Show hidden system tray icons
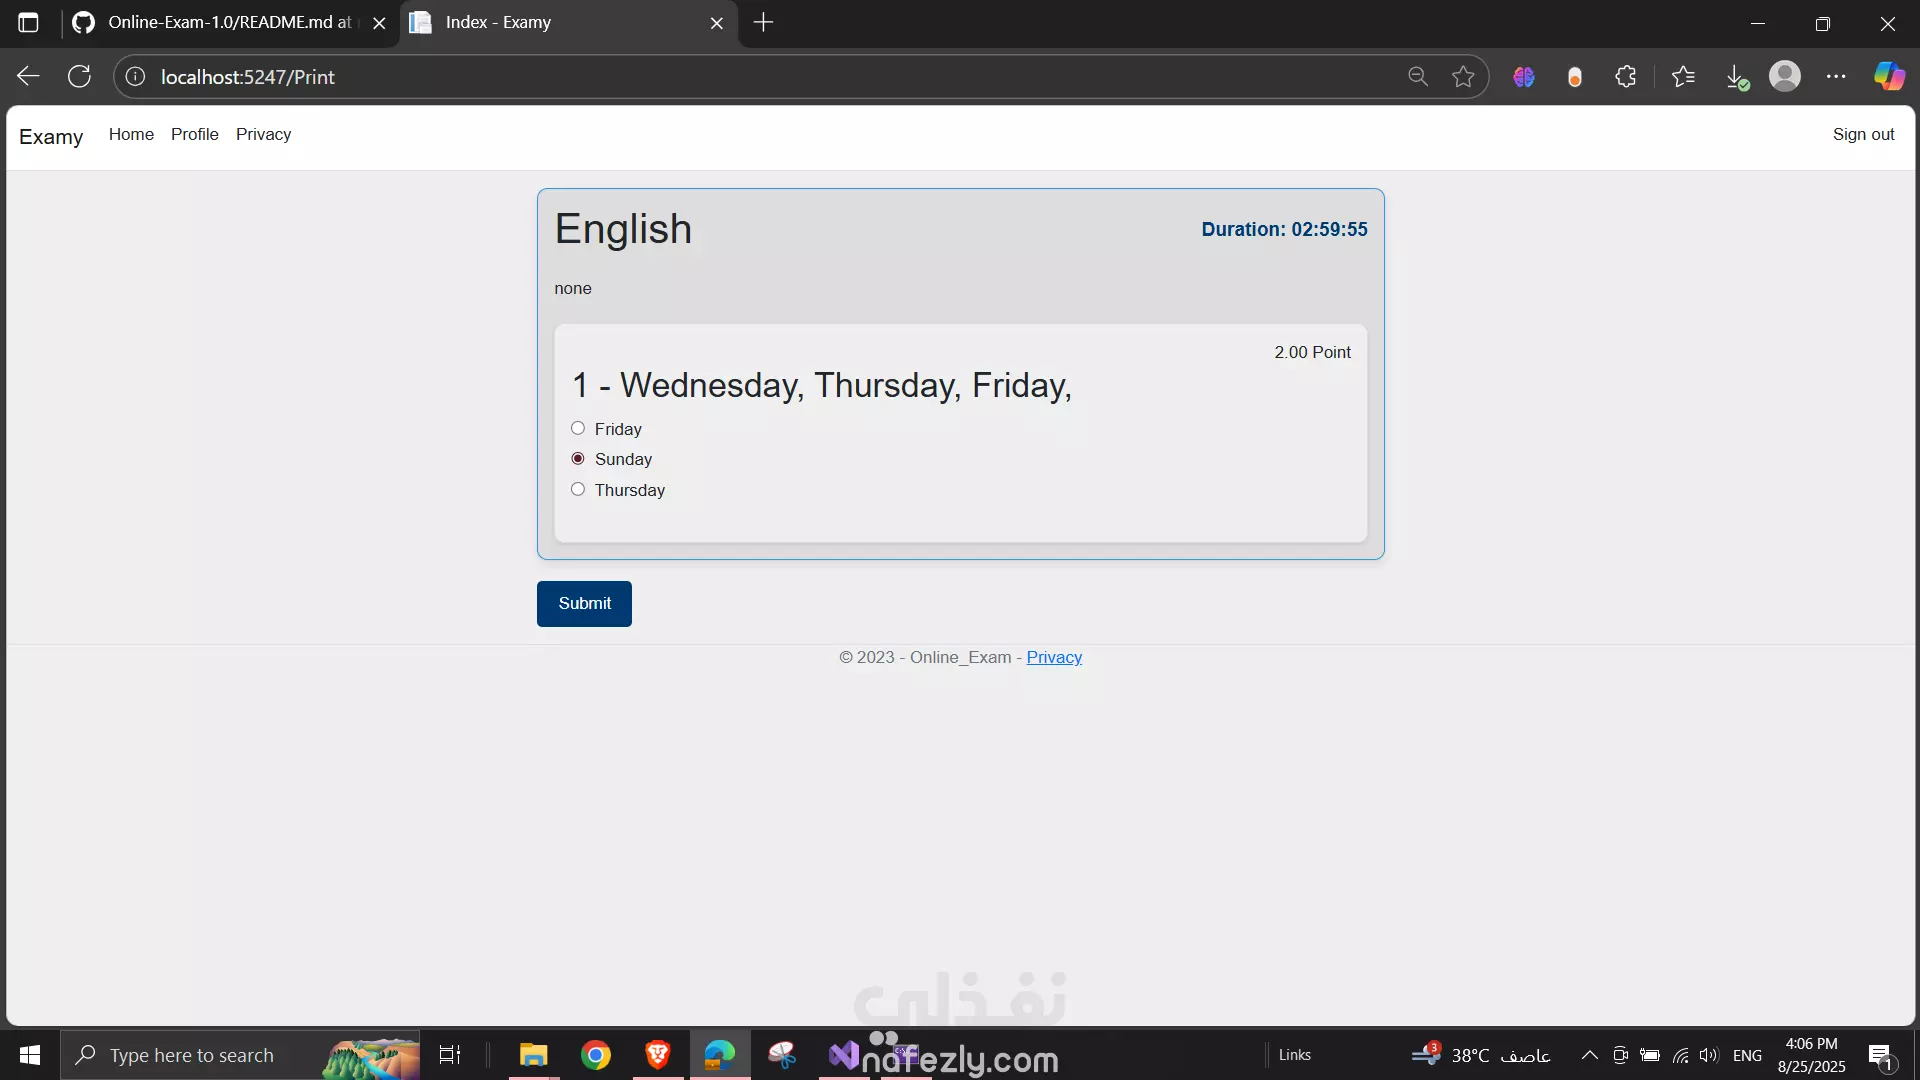 point(1589,1055)
